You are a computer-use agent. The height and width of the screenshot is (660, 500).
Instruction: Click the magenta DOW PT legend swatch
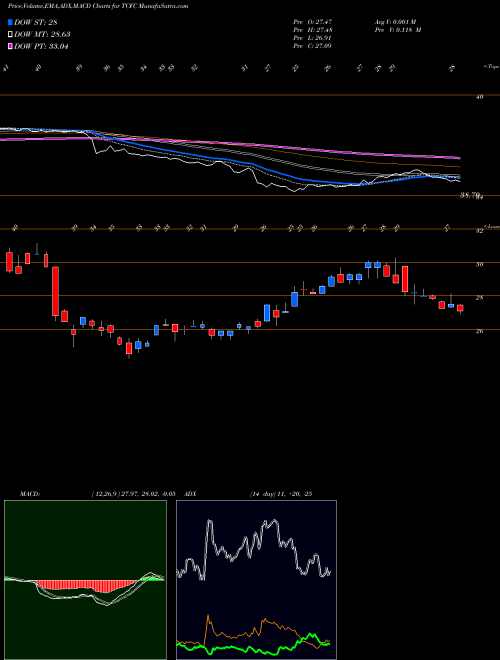point(10,46)
